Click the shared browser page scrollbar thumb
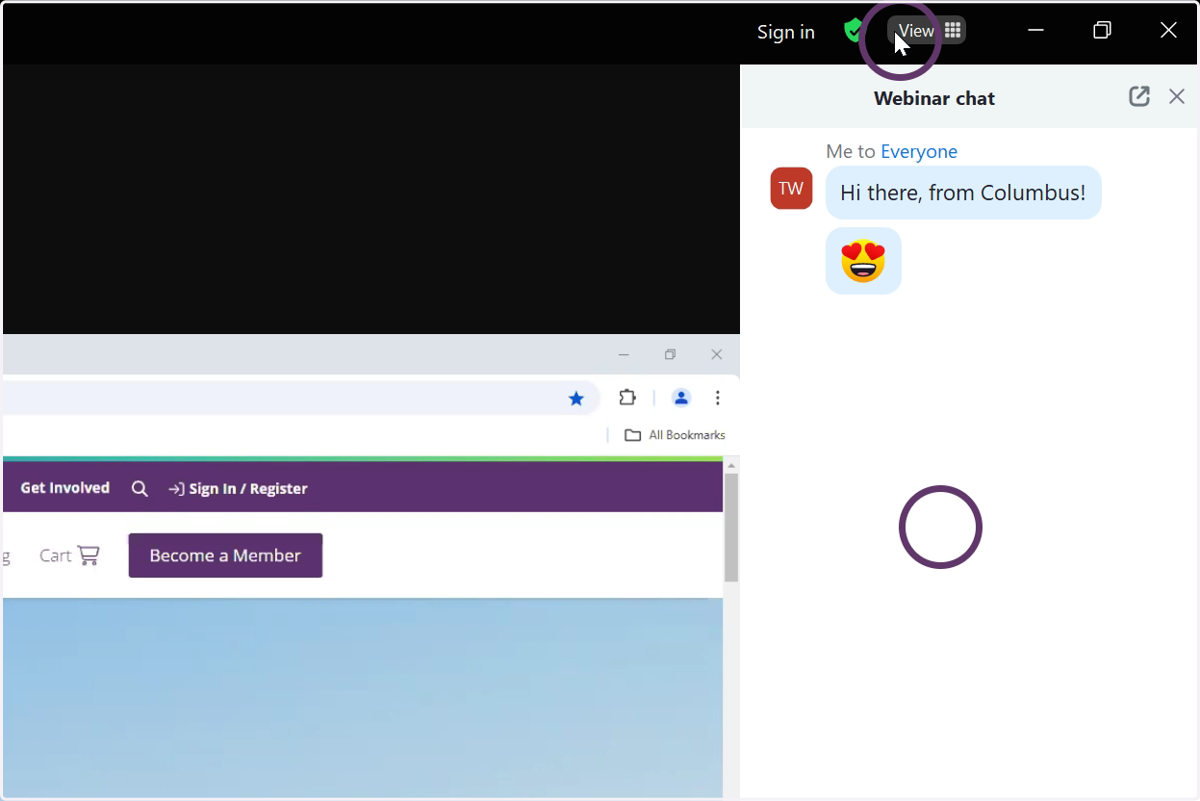The image size is (1200, 801). coord(731,528)
